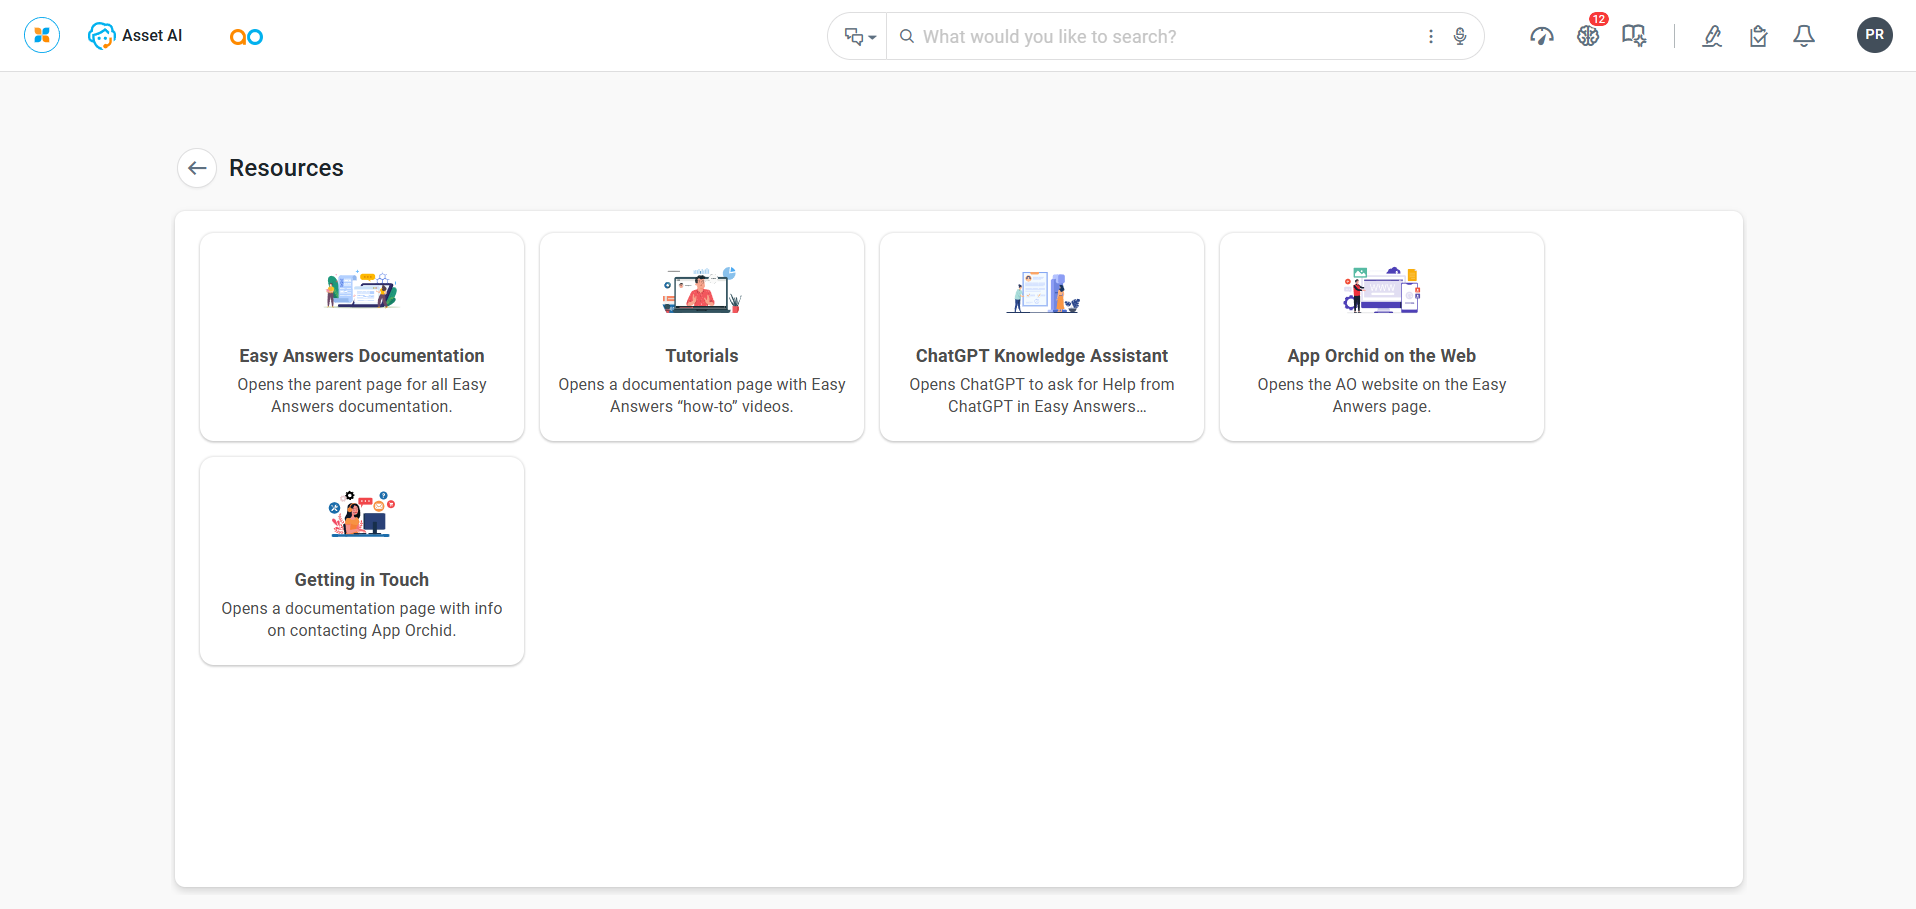Click the search input field
This screenshot has height=909, width=1916.
click(1160, 37)
